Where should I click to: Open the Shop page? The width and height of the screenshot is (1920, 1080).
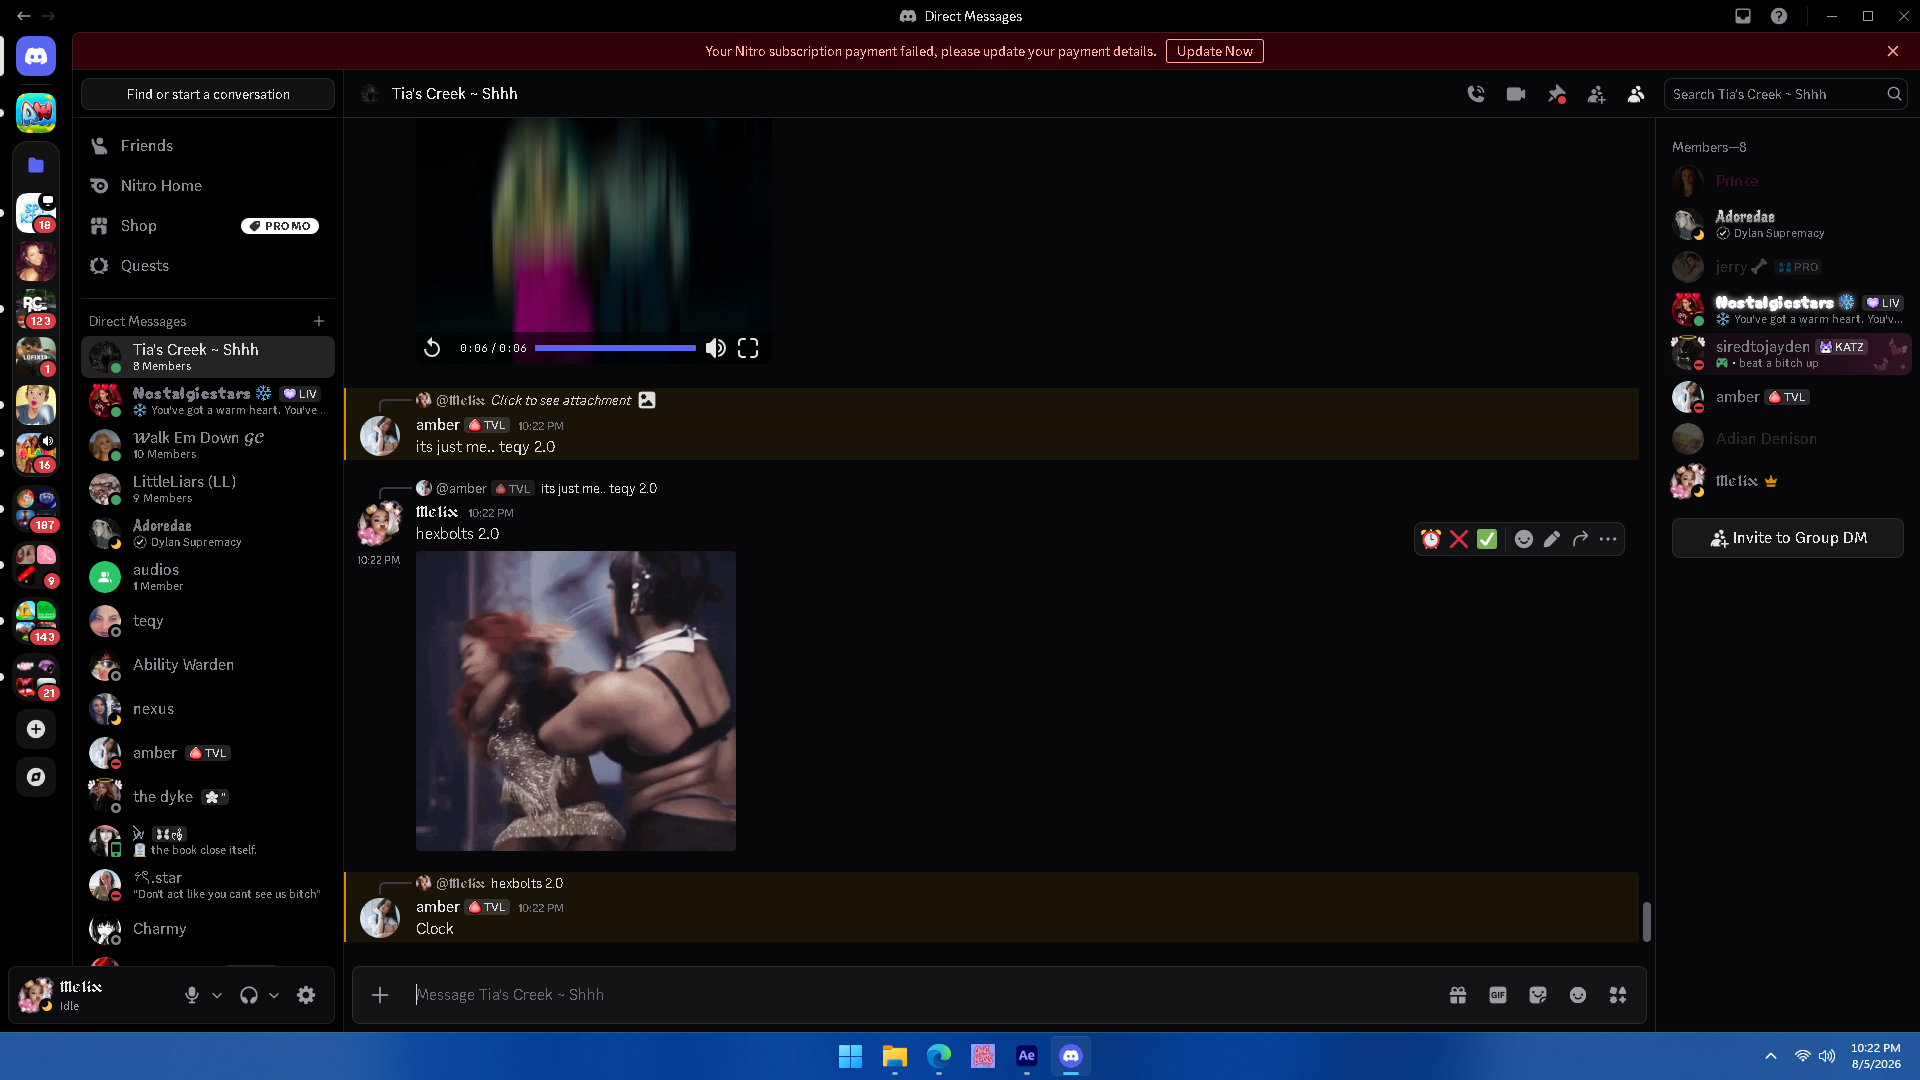(208, 226)
